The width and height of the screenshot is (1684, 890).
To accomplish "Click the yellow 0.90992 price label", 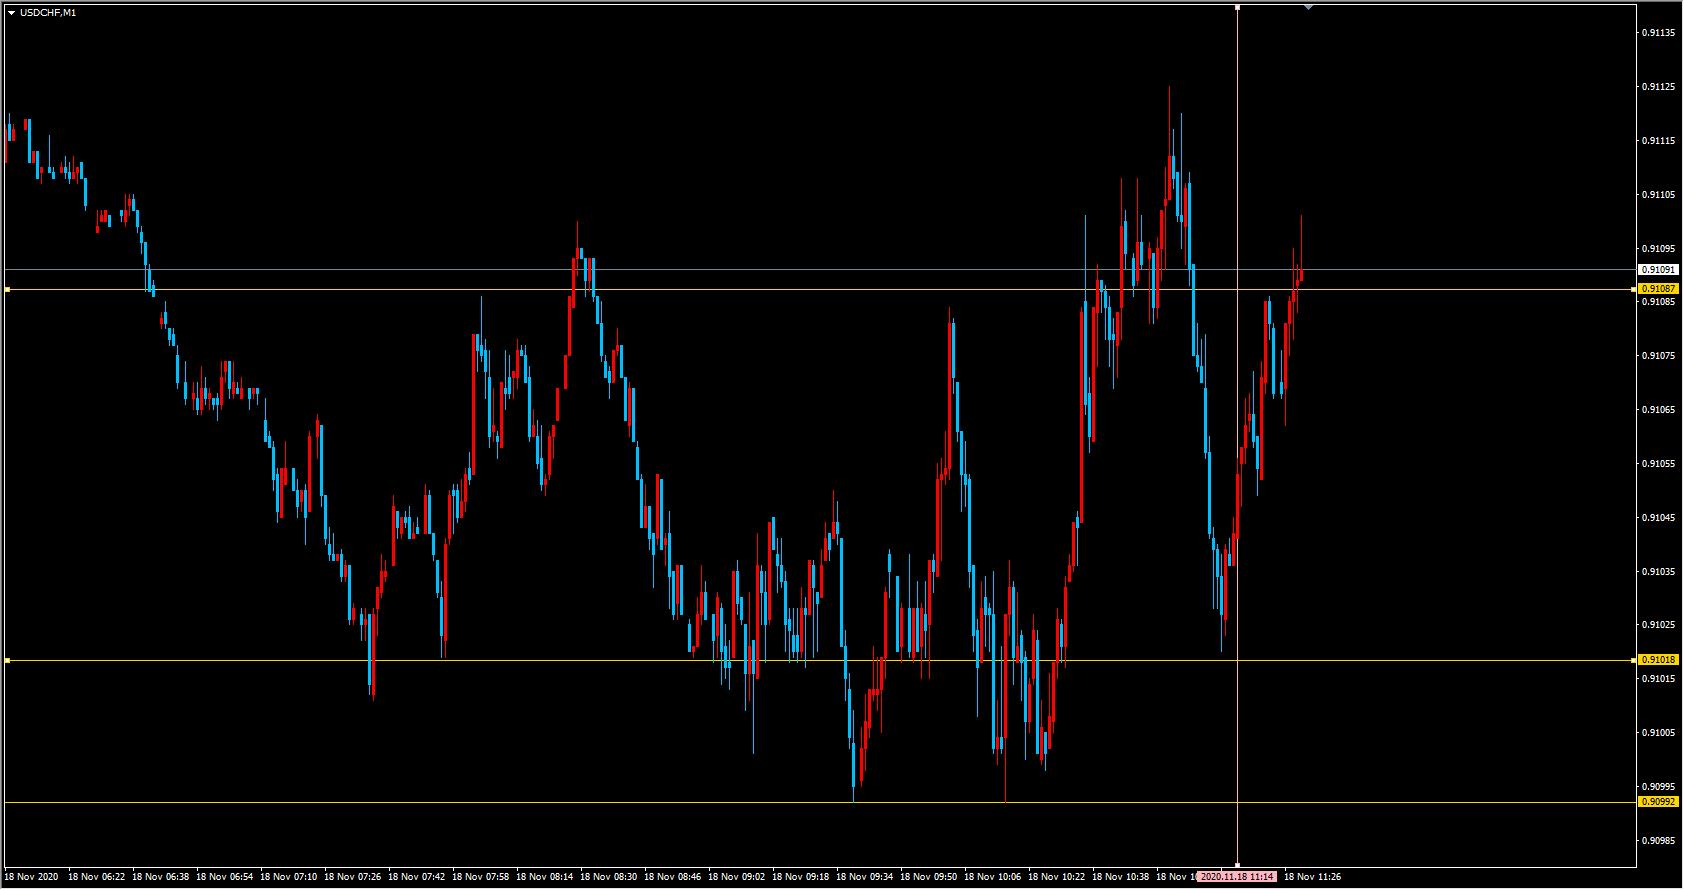I will [1658, 802].
